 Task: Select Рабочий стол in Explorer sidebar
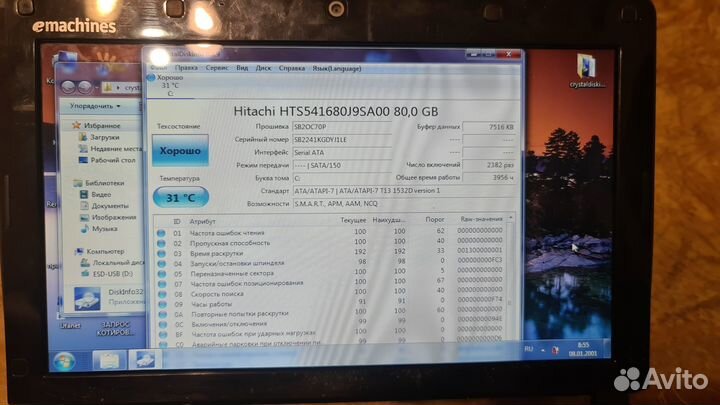[x=107, y=160]
